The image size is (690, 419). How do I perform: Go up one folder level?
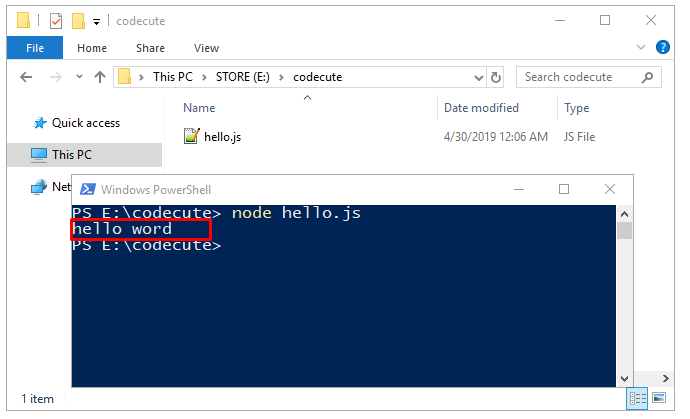point(100,77)
